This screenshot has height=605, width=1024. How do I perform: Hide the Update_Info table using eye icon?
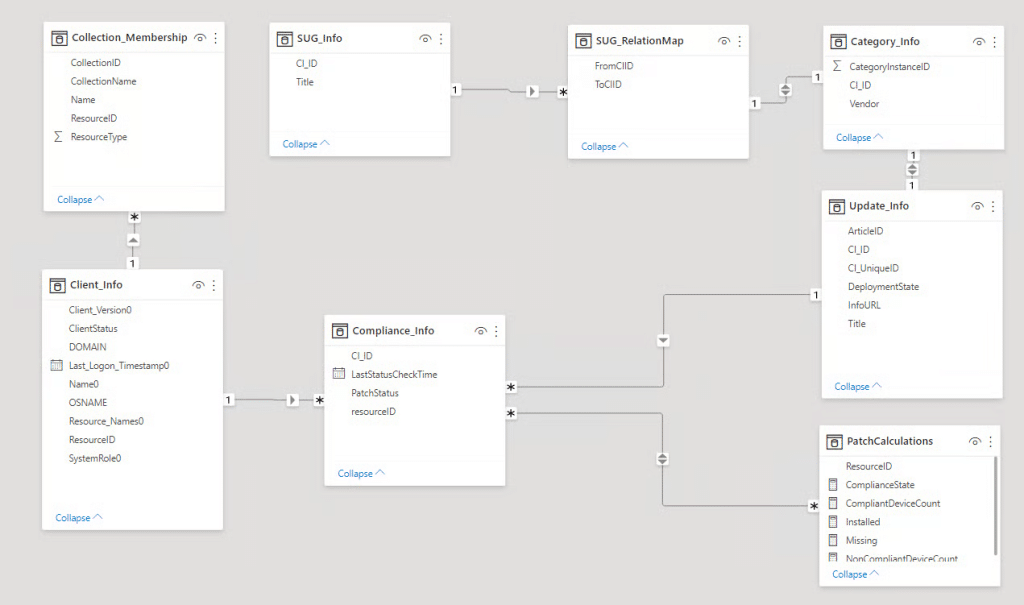pos(977,206)
